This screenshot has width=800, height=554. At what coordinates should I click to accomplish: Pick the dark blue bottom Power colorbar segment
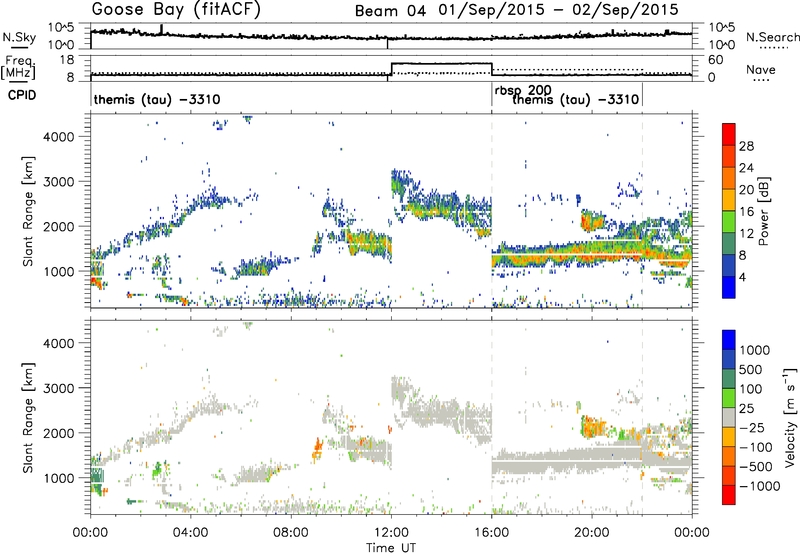coord(729,287)
